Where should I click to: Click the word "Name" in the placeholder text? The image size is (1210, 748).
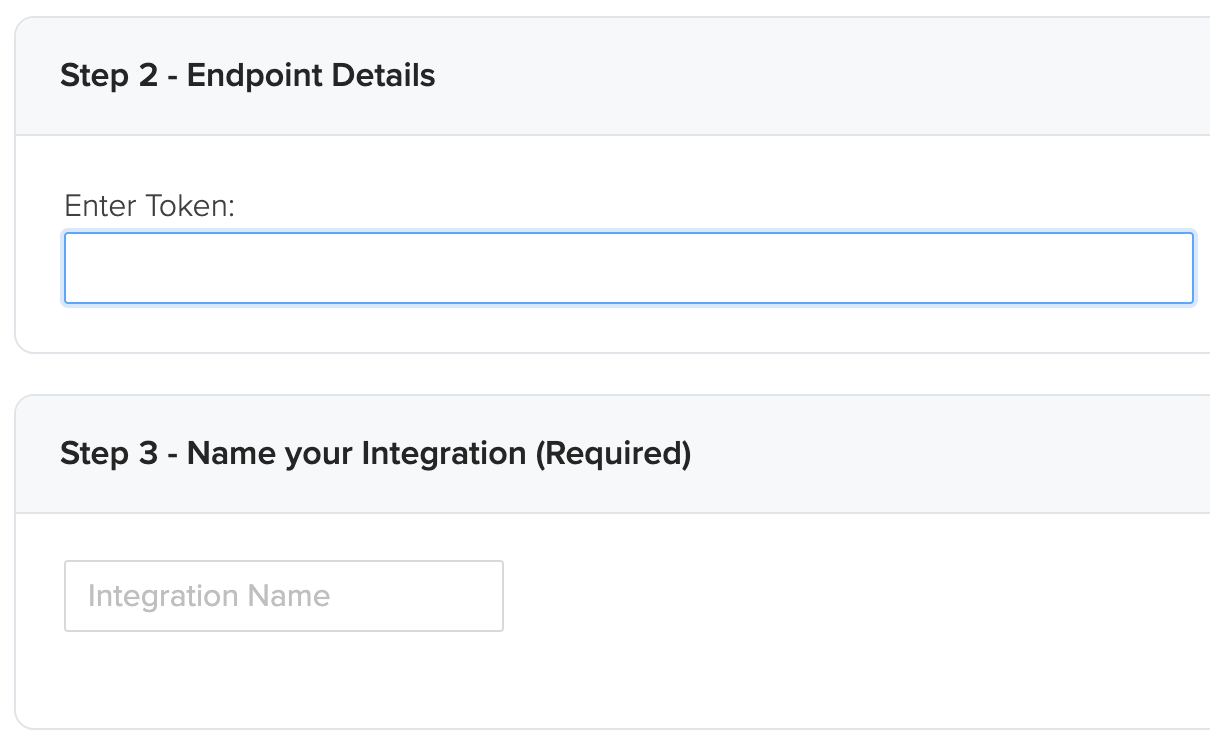click(289, 596)
